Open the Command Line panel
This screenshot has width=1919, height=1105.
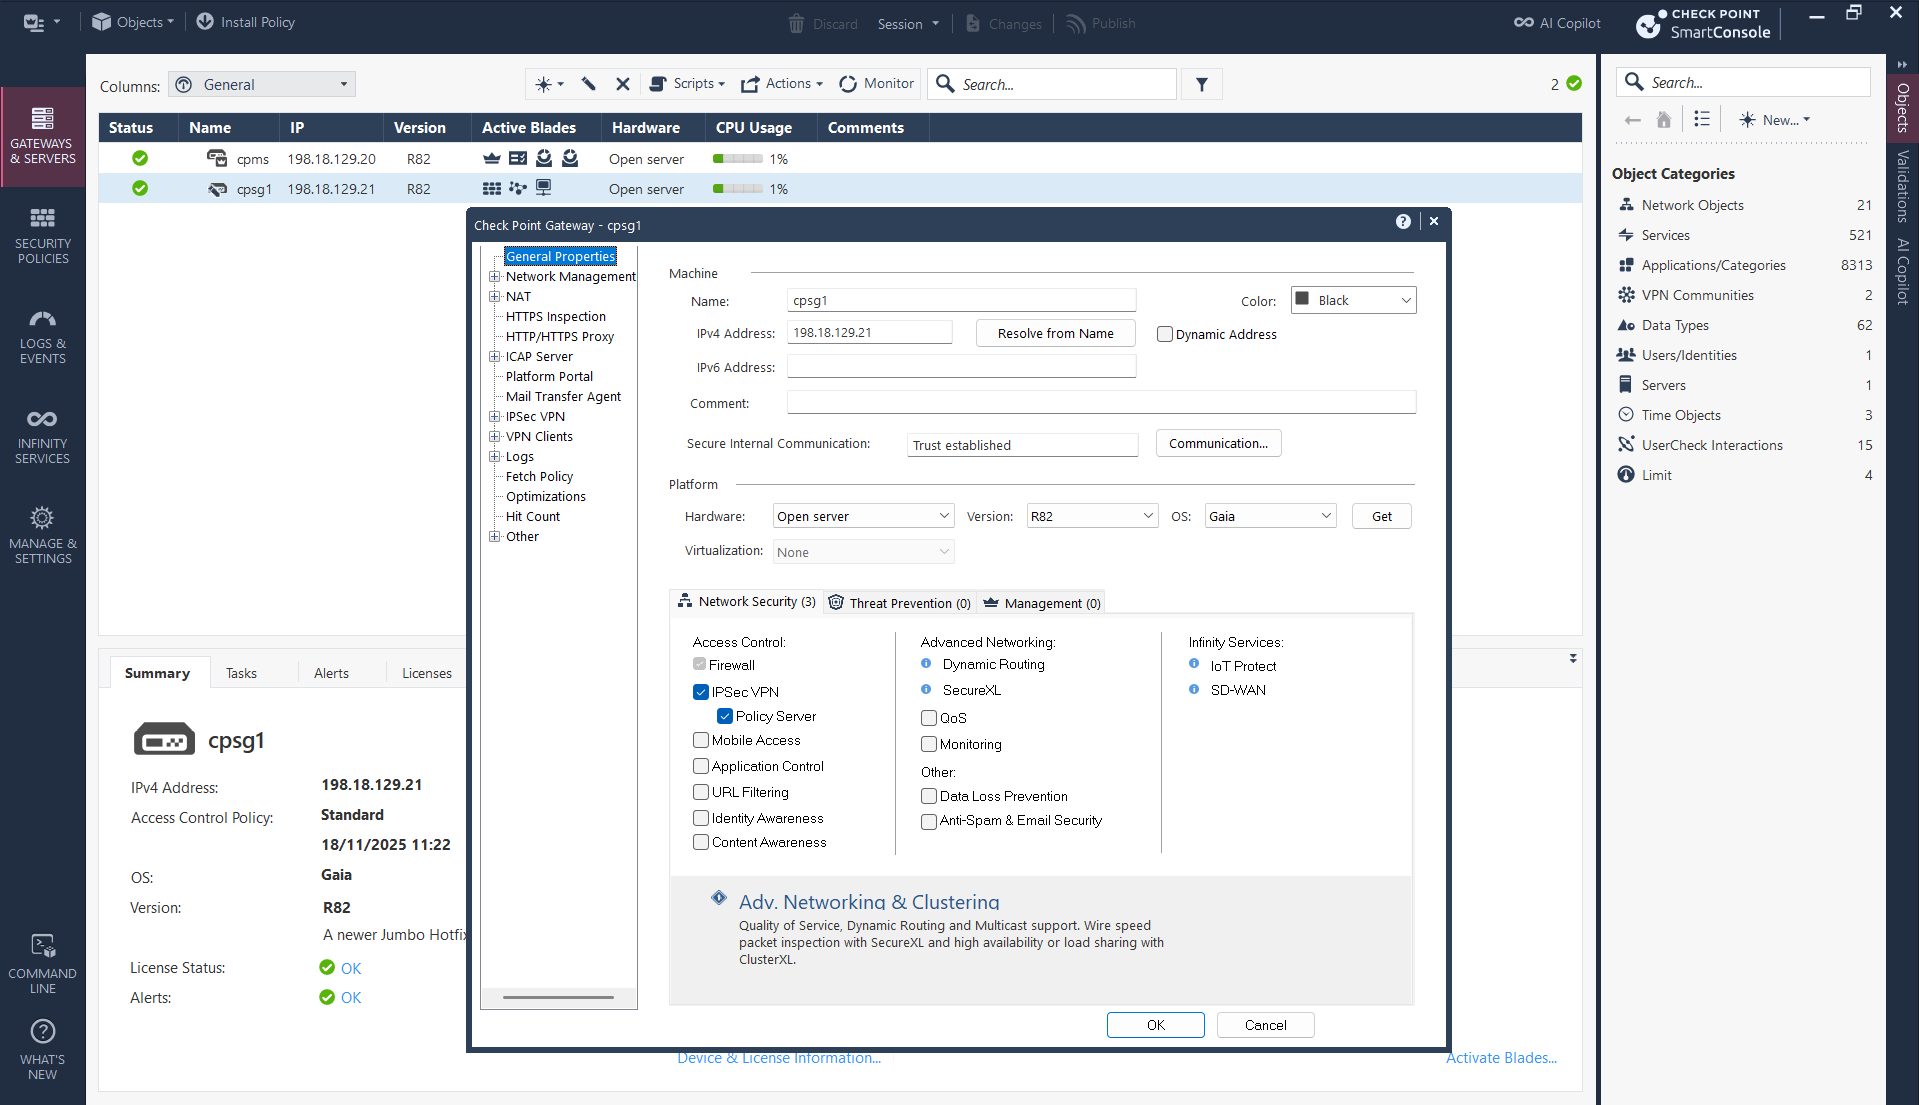tap(42, 964)
